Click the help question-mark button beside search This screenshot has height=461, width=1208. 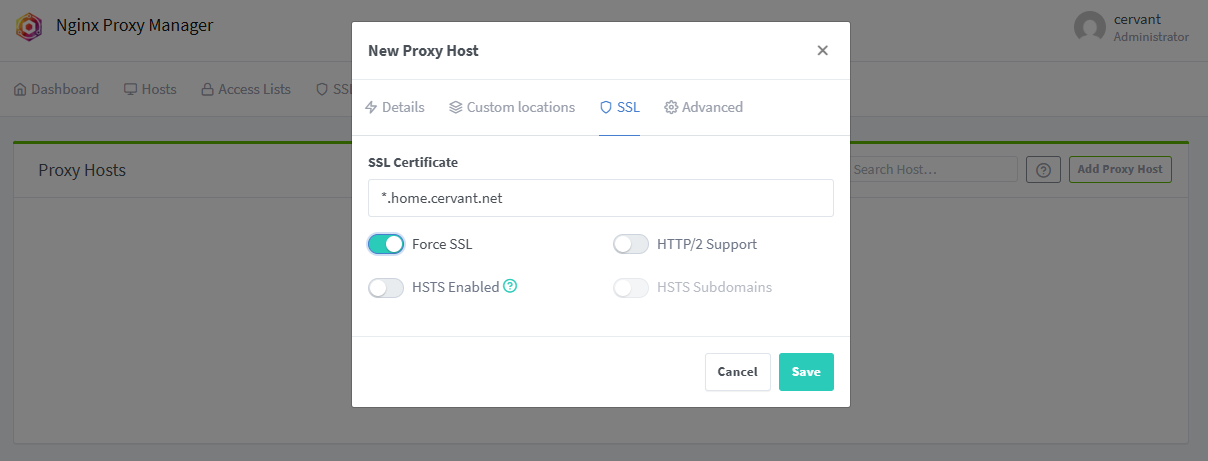[x=1043, y=169]
